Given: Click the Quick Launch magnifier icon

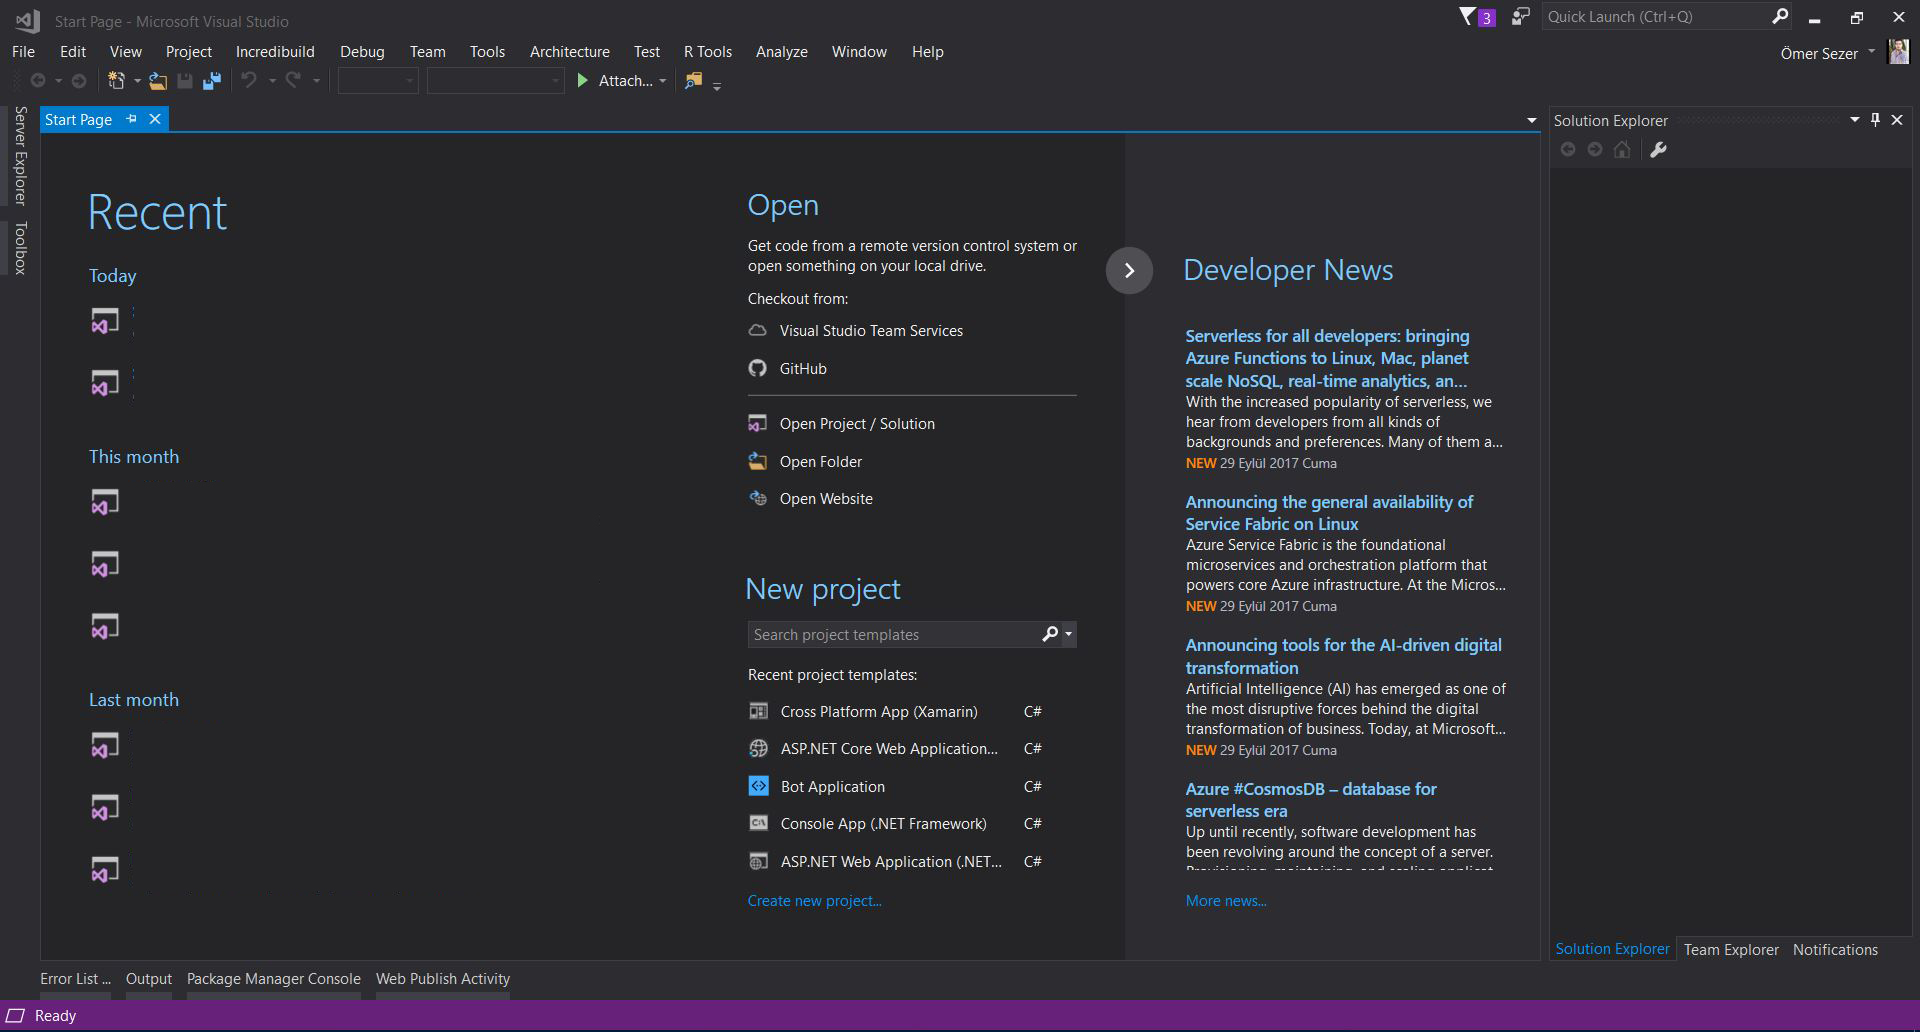Looking at the screenshot, I should pos(1780,16).
